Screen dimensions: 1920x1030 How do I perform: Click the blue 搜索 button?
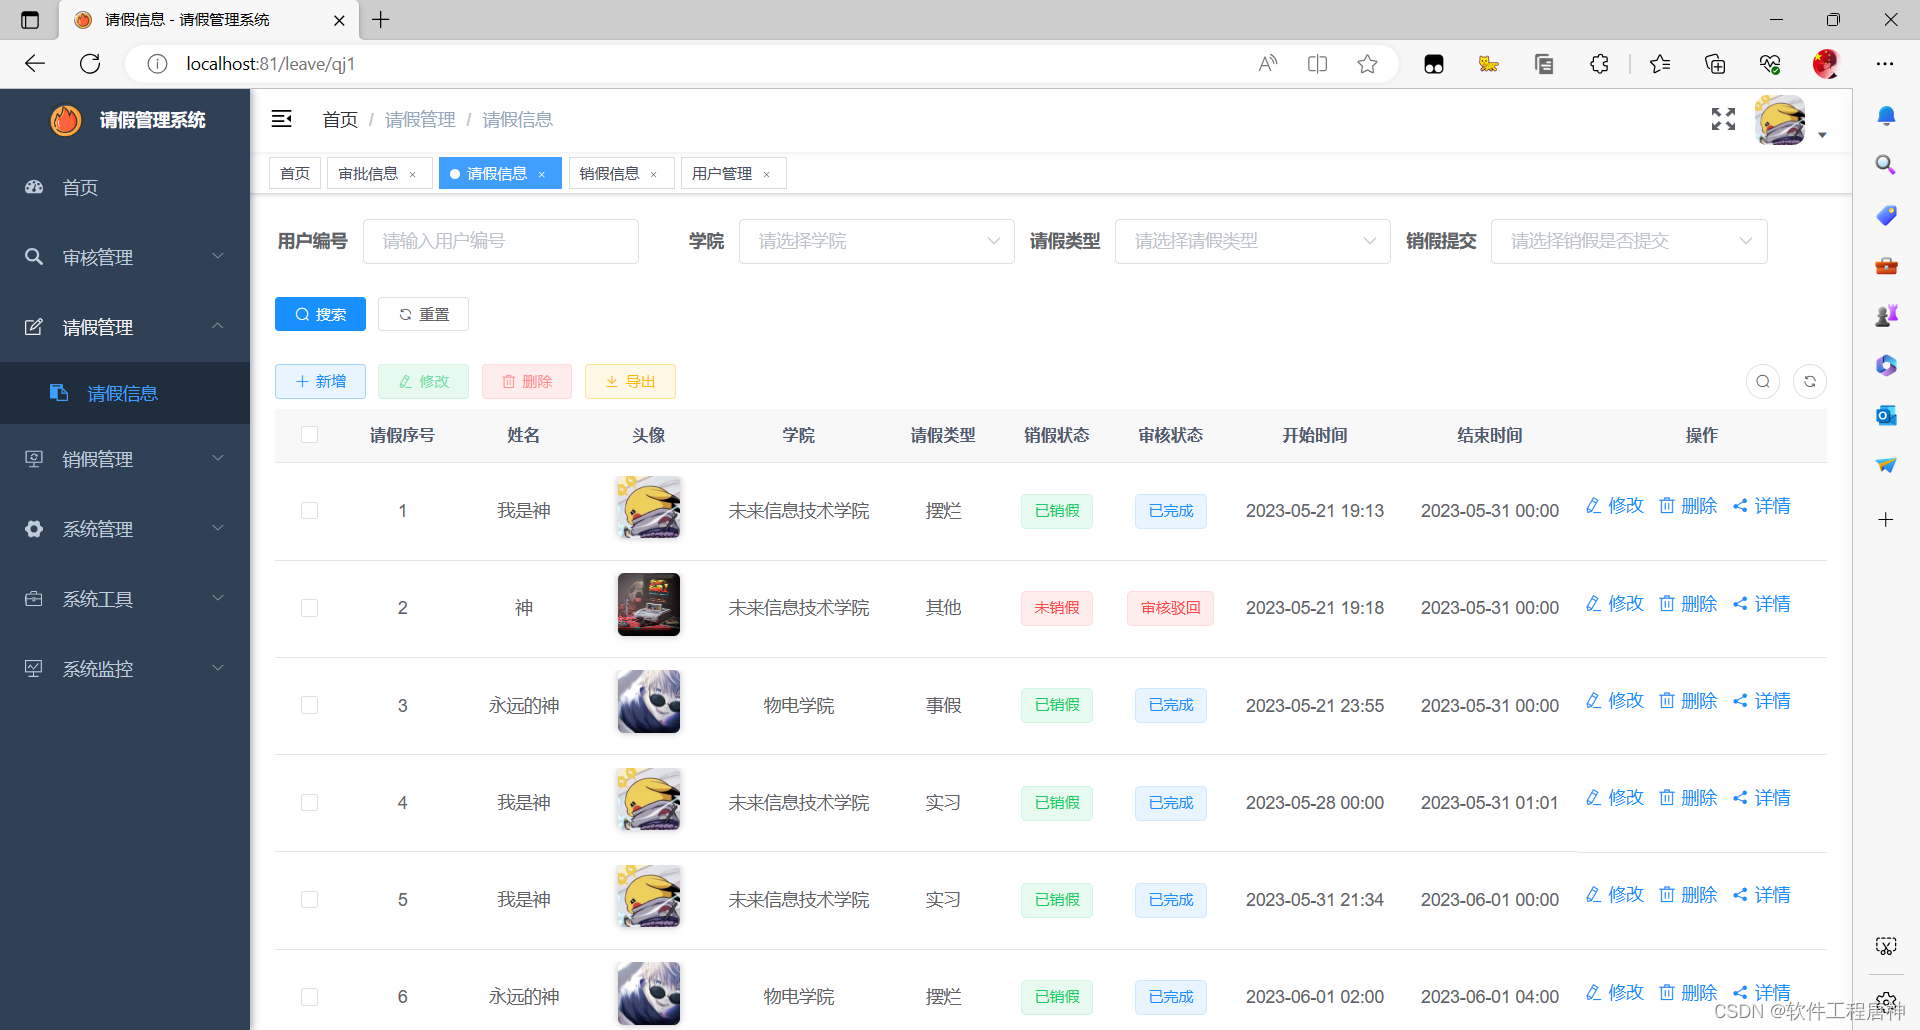pos(320,314)
